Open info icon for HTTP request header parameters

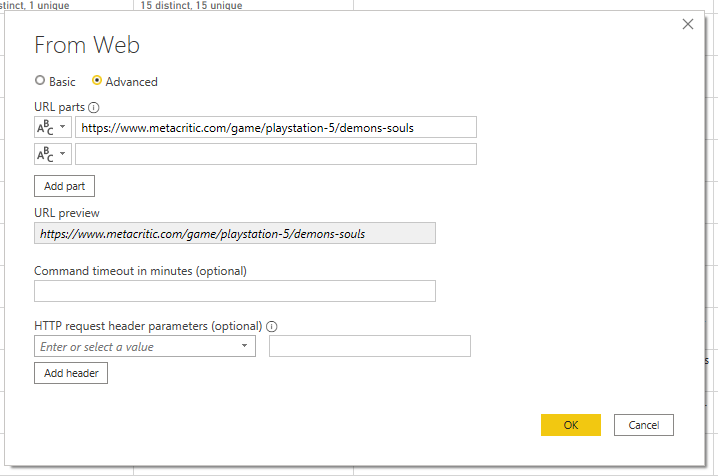(x=272, y=326)
